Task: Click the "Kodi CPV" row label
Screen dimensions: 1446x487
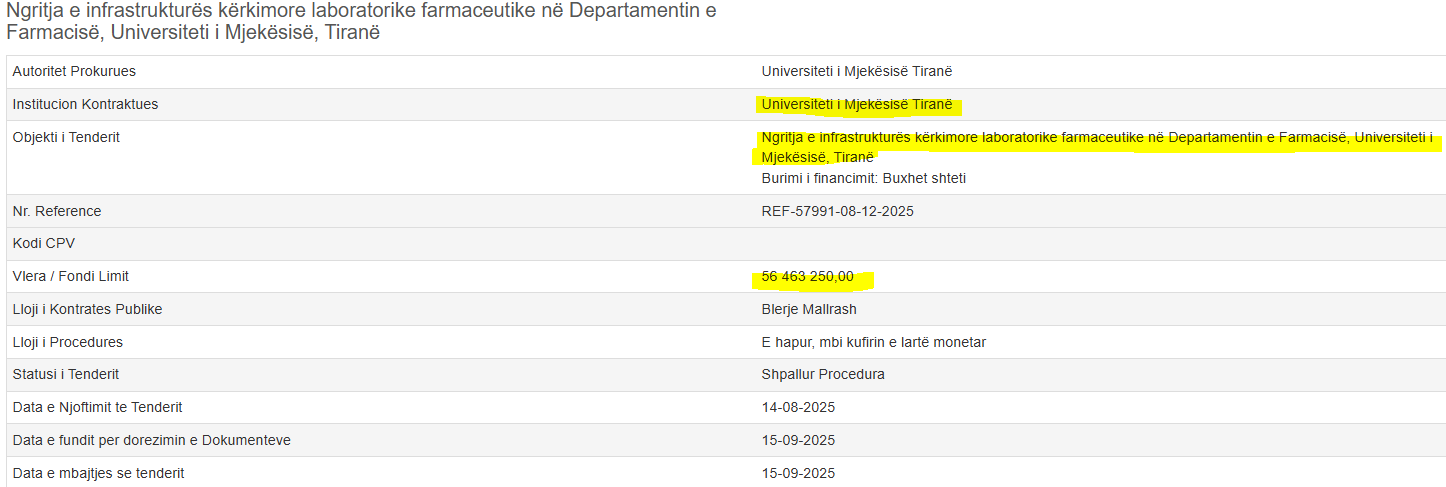Action: pyautogui.click(x=44, y=243)
